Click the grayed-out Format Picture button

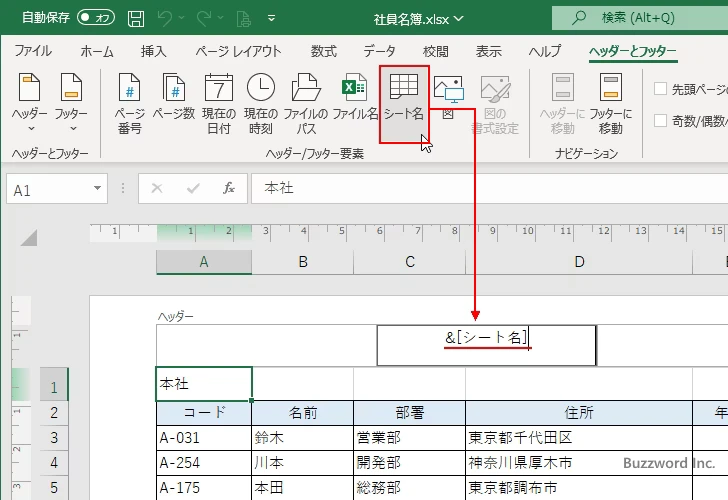[x=495, y=104]
